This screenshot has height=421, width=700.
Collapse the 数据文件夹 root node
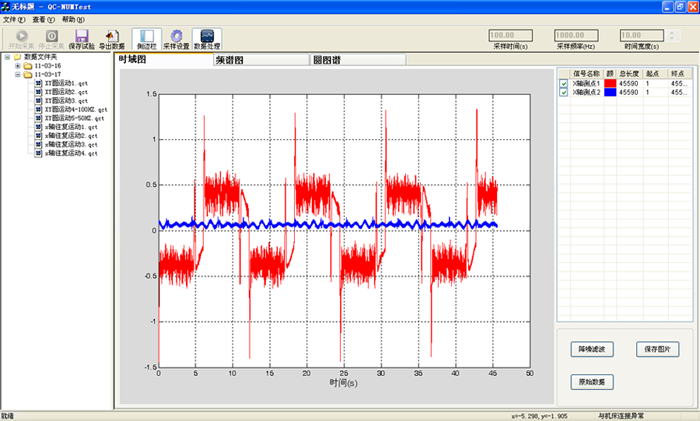click(x=7, y=56)
